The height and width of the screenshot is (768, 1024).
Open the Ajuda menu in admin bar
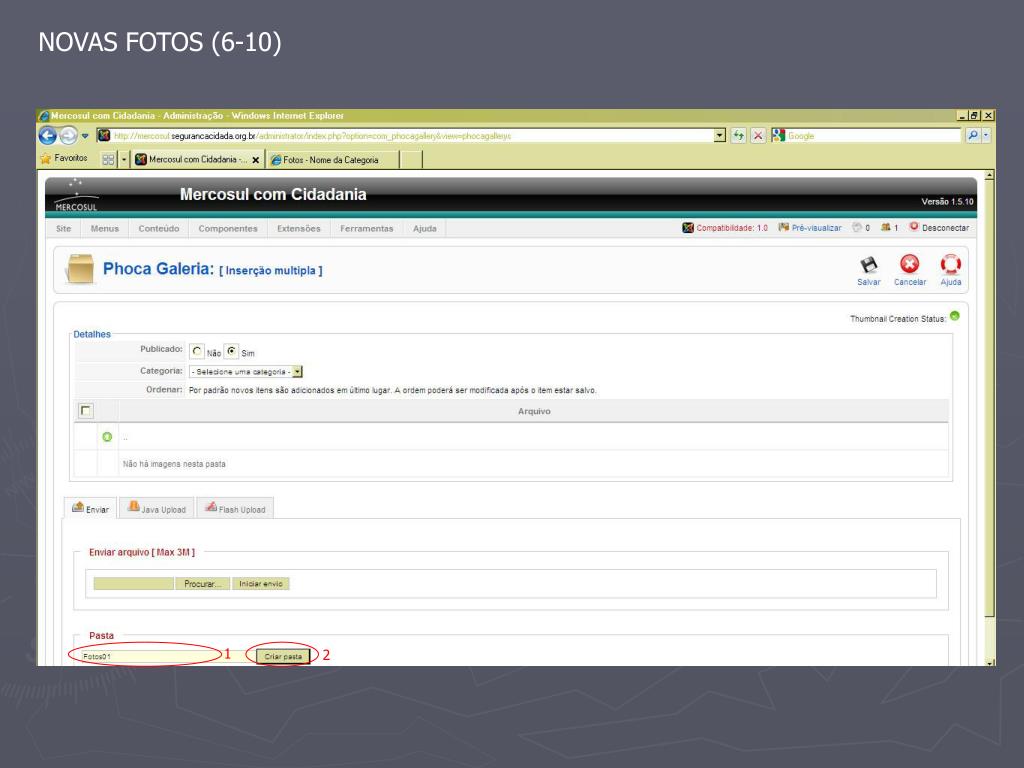click(424, 229)
